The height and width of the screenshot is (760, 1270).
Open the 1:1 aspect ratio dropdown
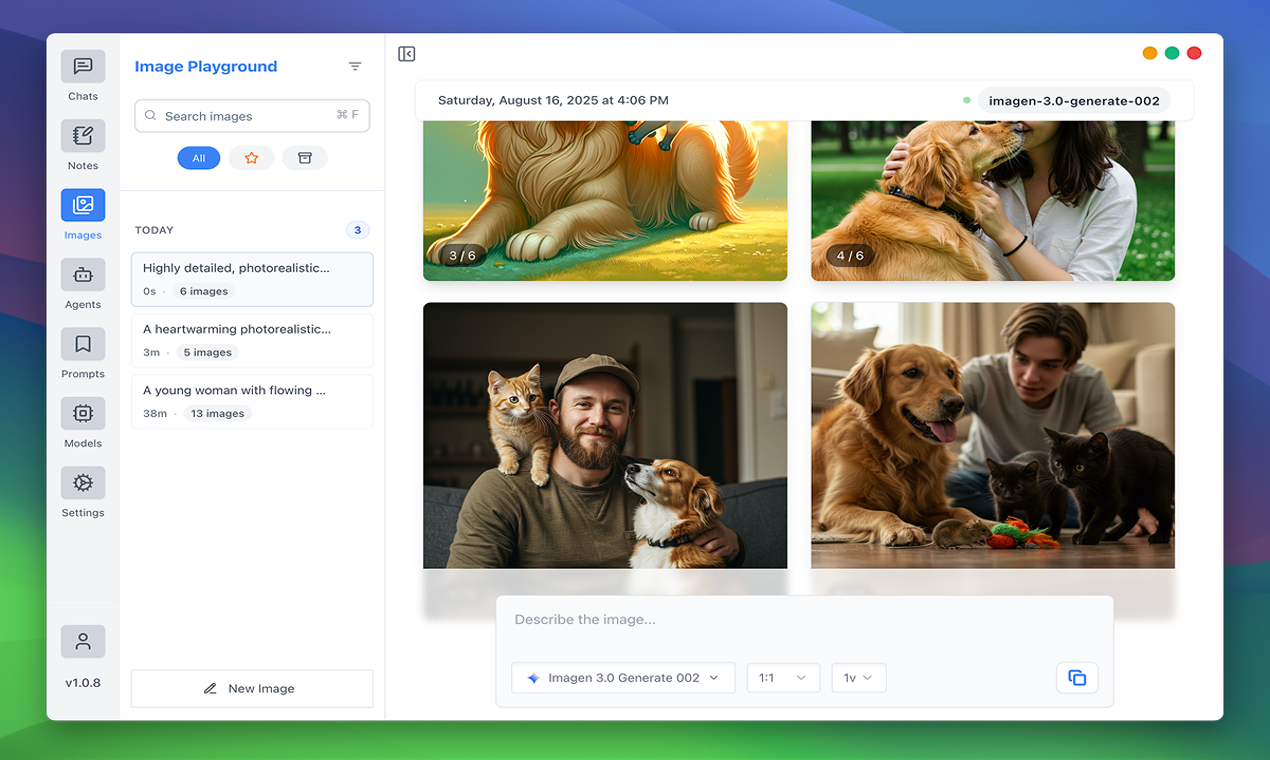[x=783, y=677]
